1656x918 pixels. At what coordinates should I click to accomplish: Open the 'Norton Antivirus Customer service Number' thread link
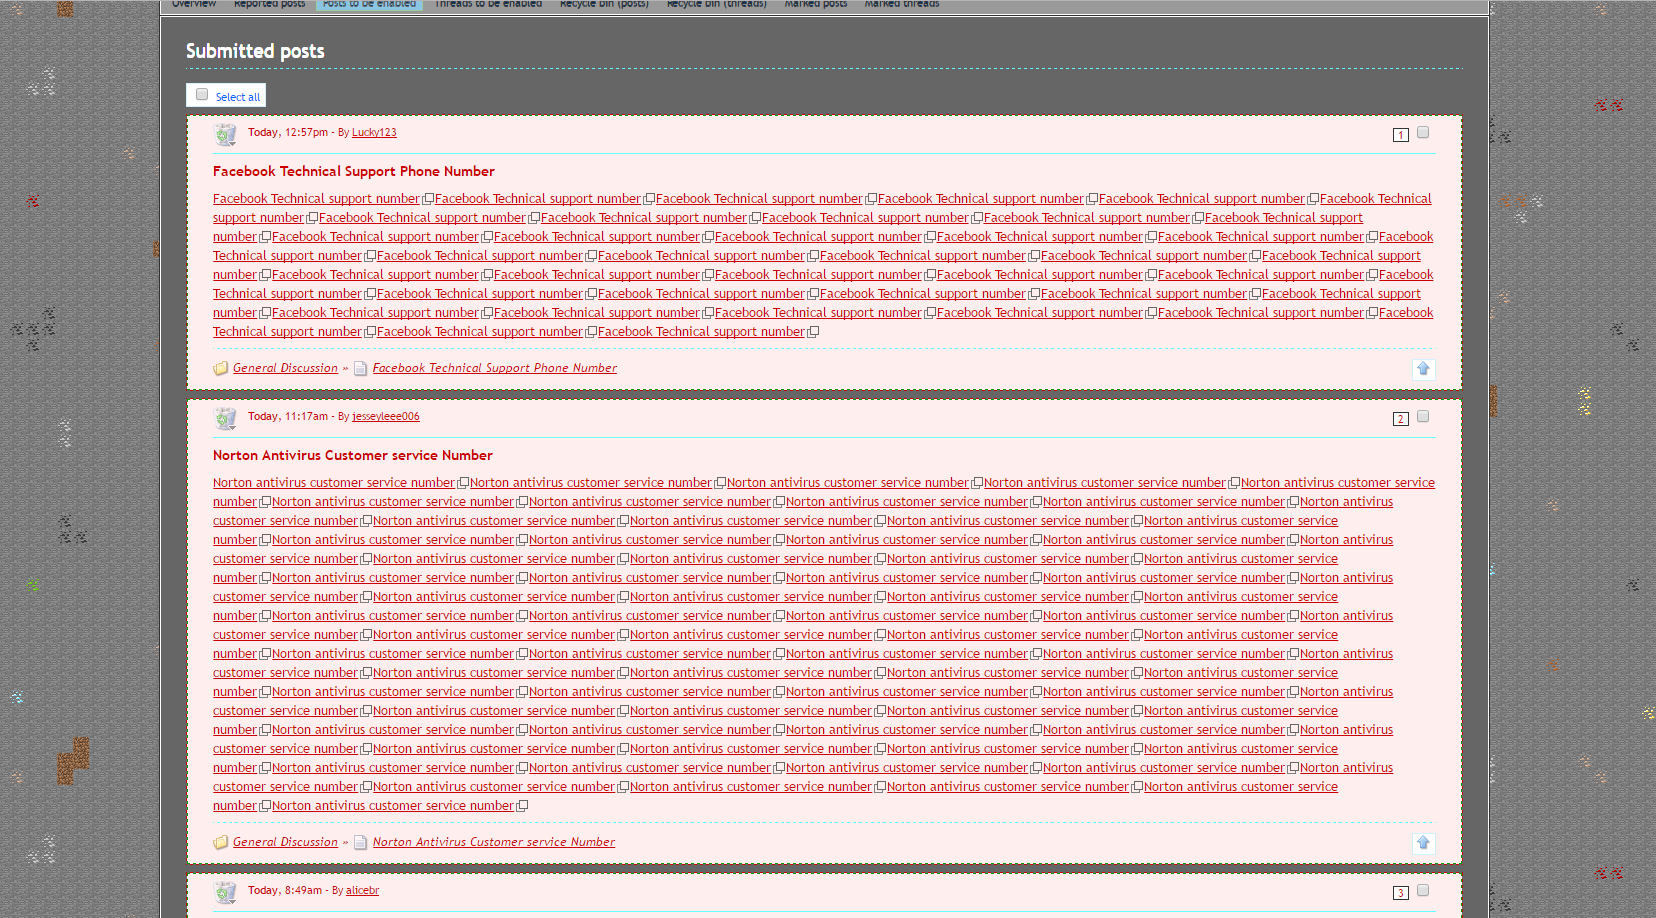pos(493,843)
